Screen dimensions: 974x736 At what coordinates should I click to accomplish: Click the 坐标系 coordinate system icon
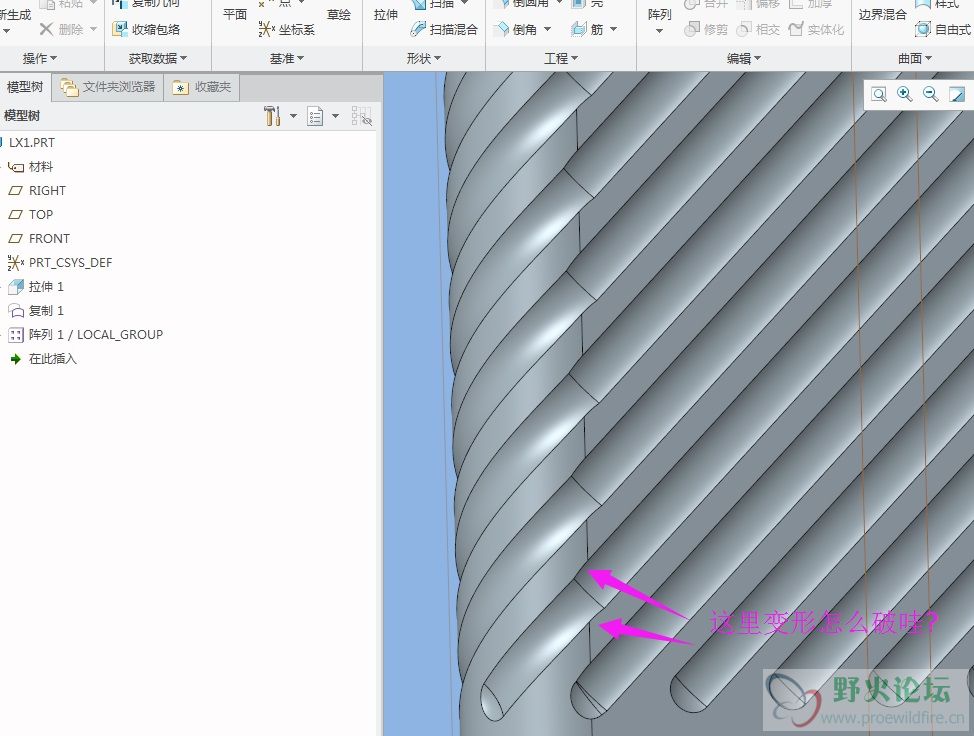click(267, 29)
